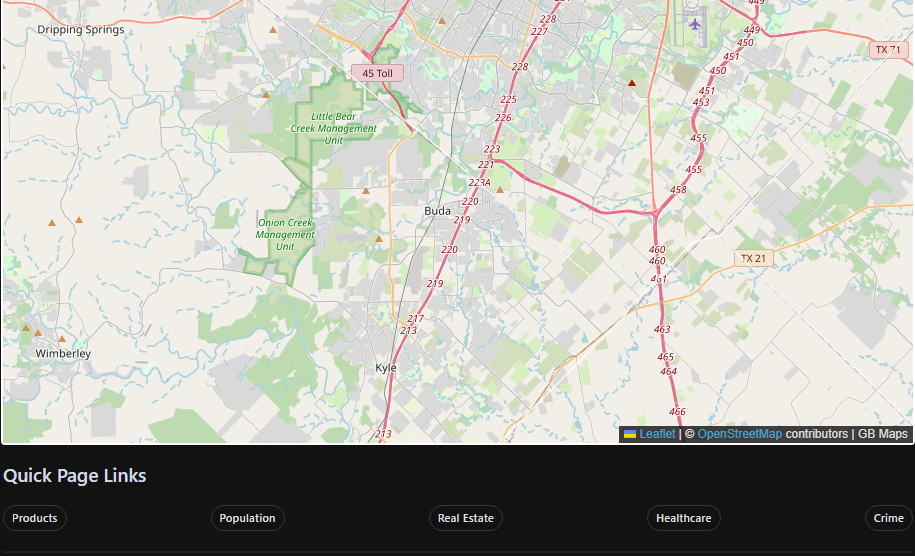The width and height of the screenshot is (915, 556).
Task: Click the Quick Page Links heading
Action: click(x=75, y=476)
